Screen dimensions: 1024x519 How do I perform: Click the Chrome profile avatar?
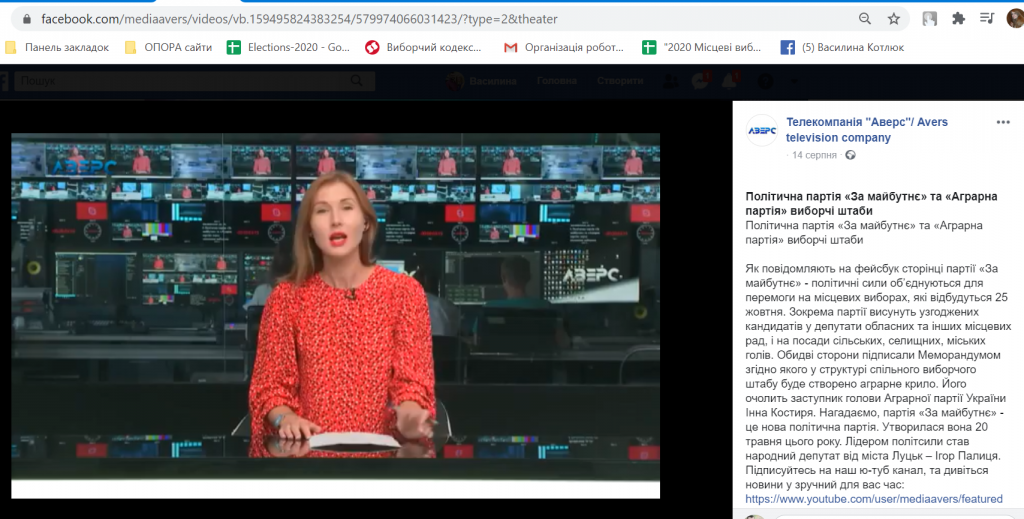pyautogui.click(x=1014, y=18)
